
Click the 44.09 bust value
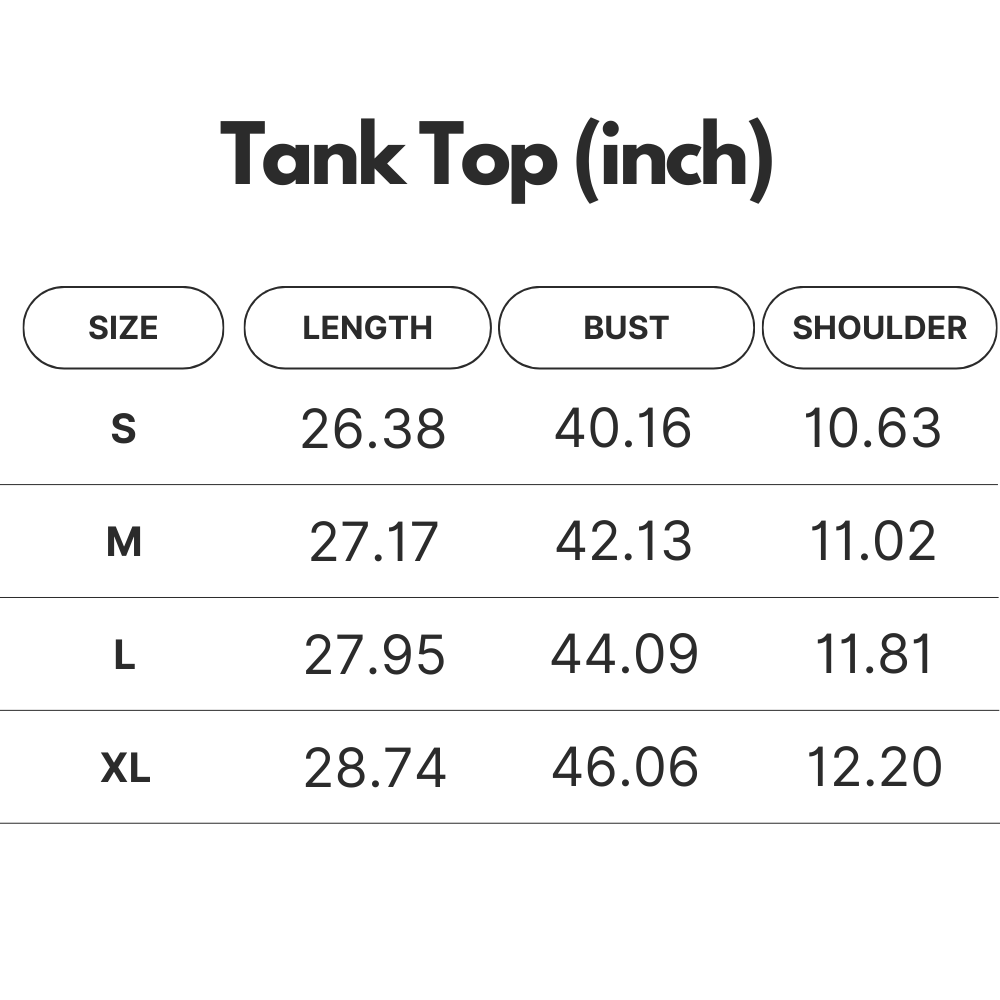(x=625, y=654)
